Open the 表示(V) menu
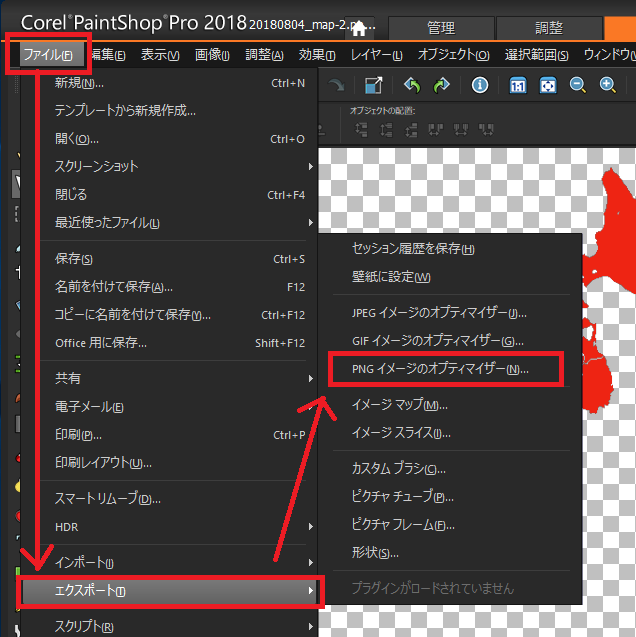 tap(160, 55)
